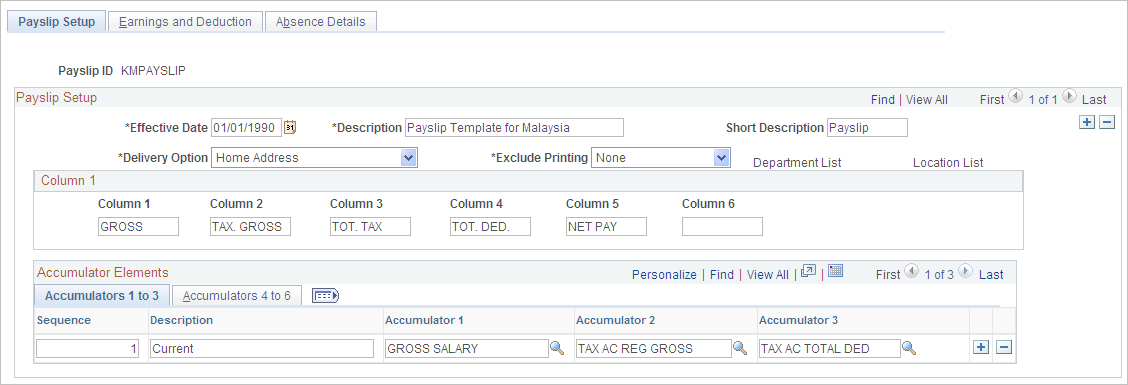Click the Column 3 TOT. TAX field

(x=370, y=227)
